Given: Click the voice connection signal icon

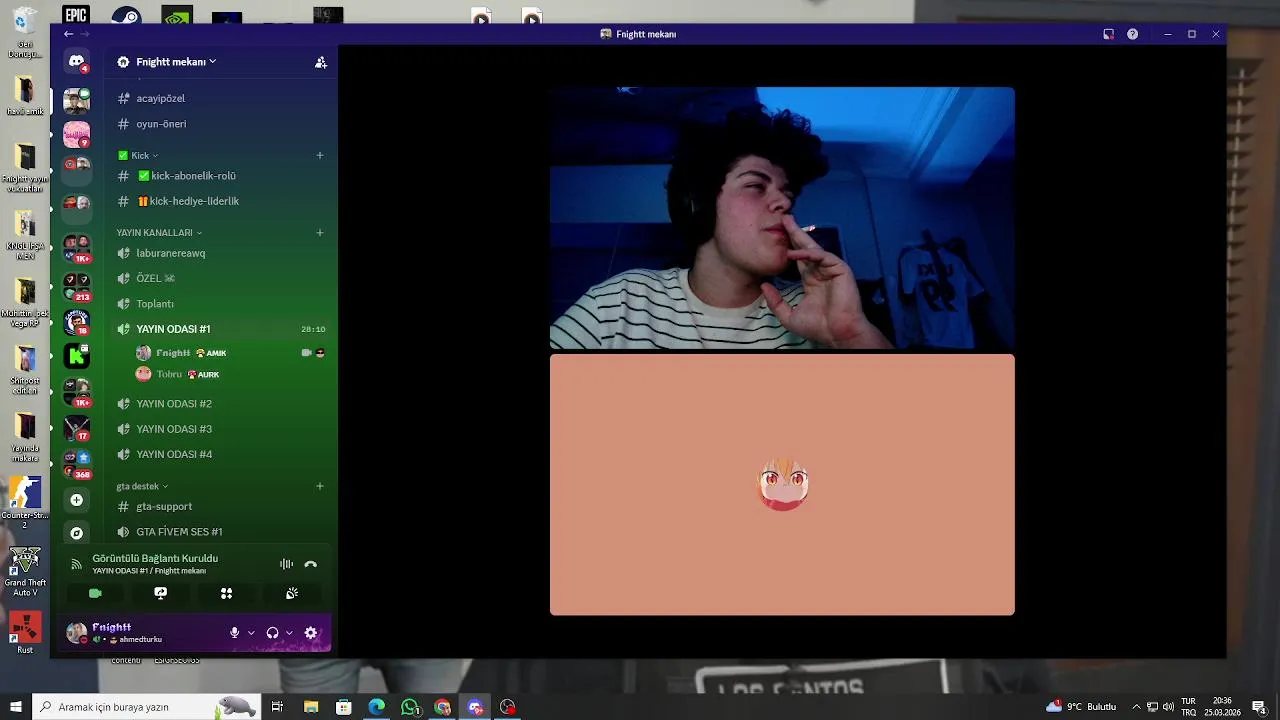Looking at the screenshot, I should tap(76, 564).
